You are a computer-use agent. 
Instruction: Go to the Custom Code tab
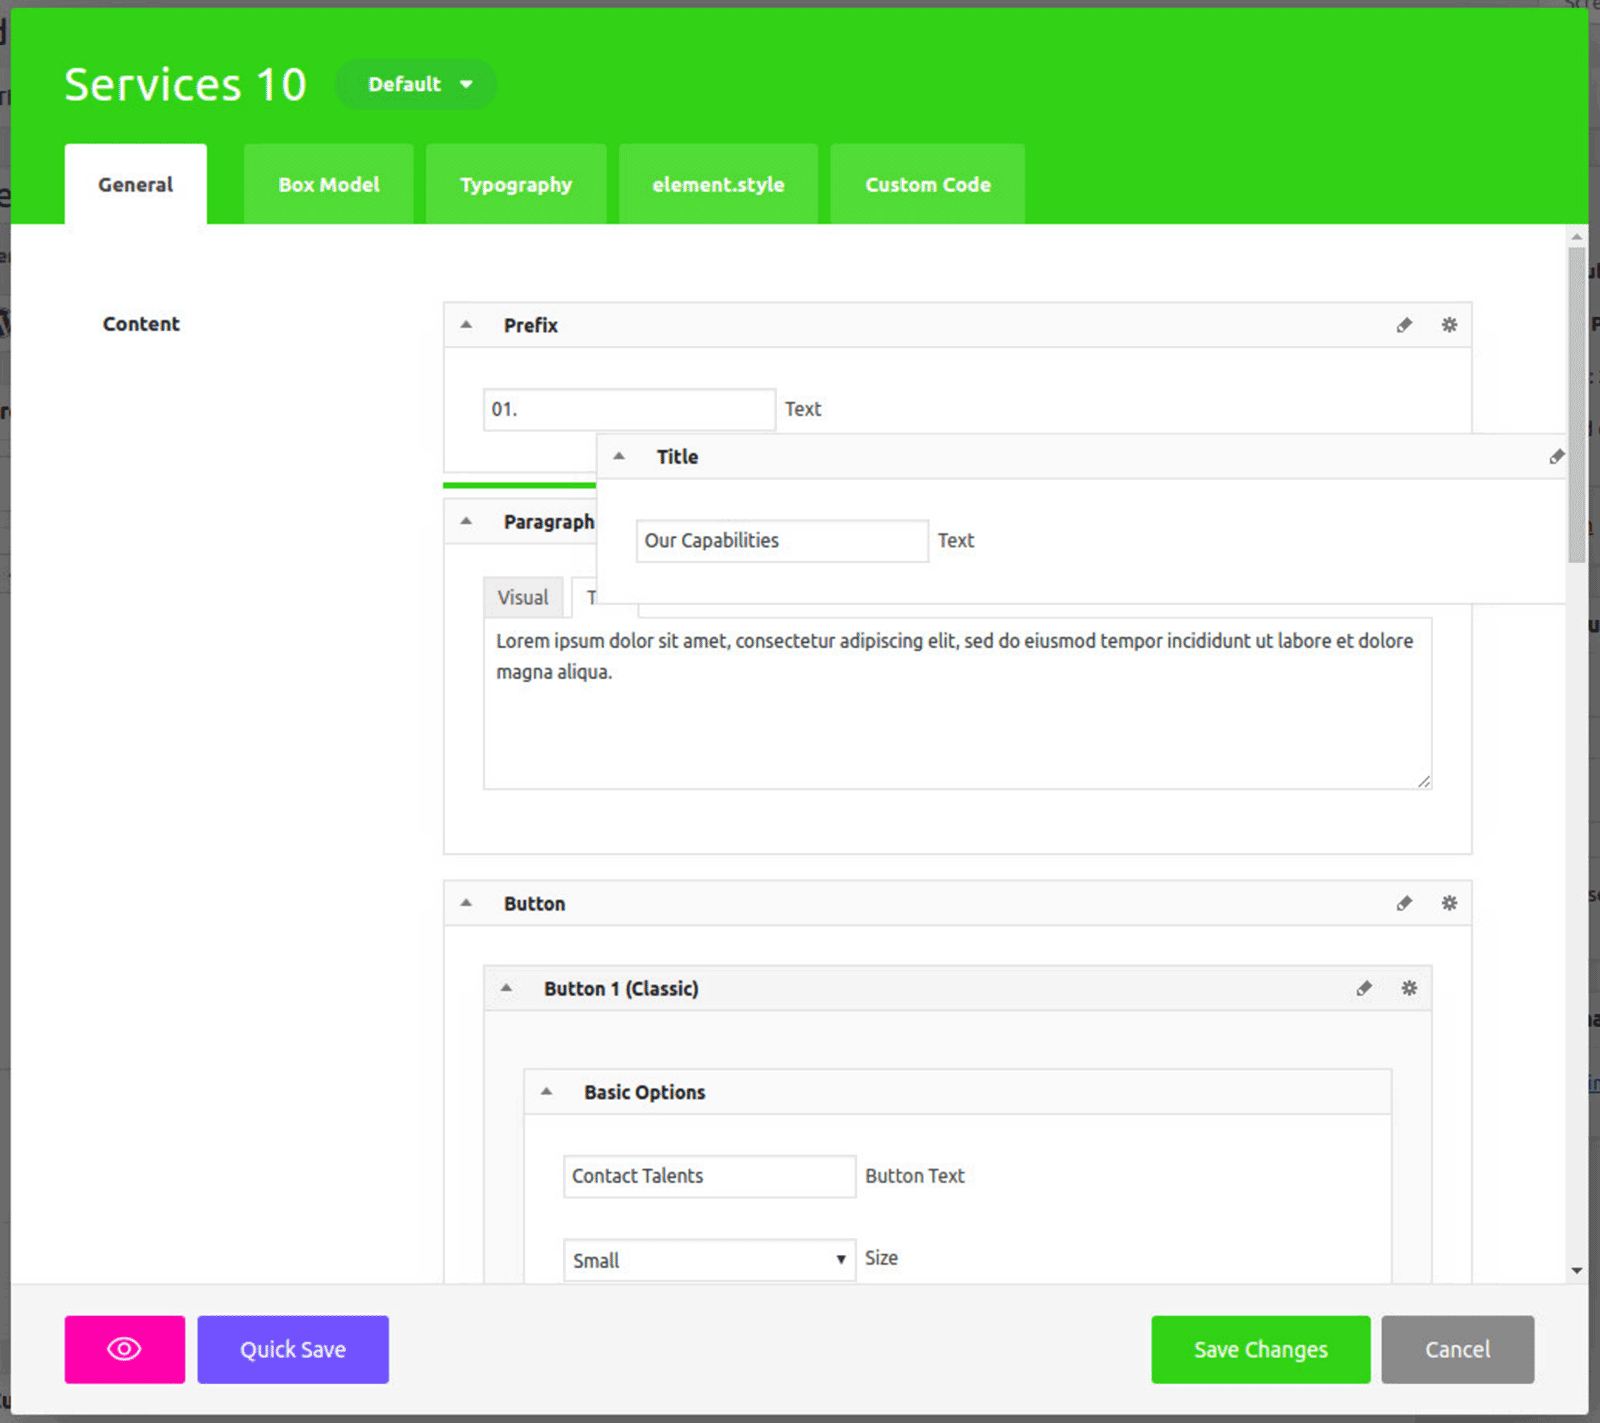pos(928,184)
